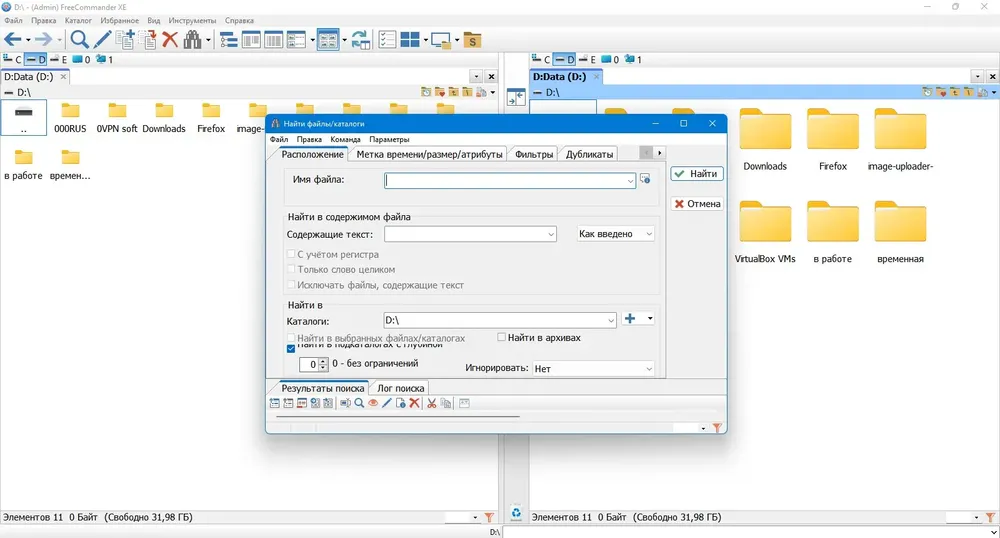Select the 'VirtualBox VMs' folder in right panel

765,232
